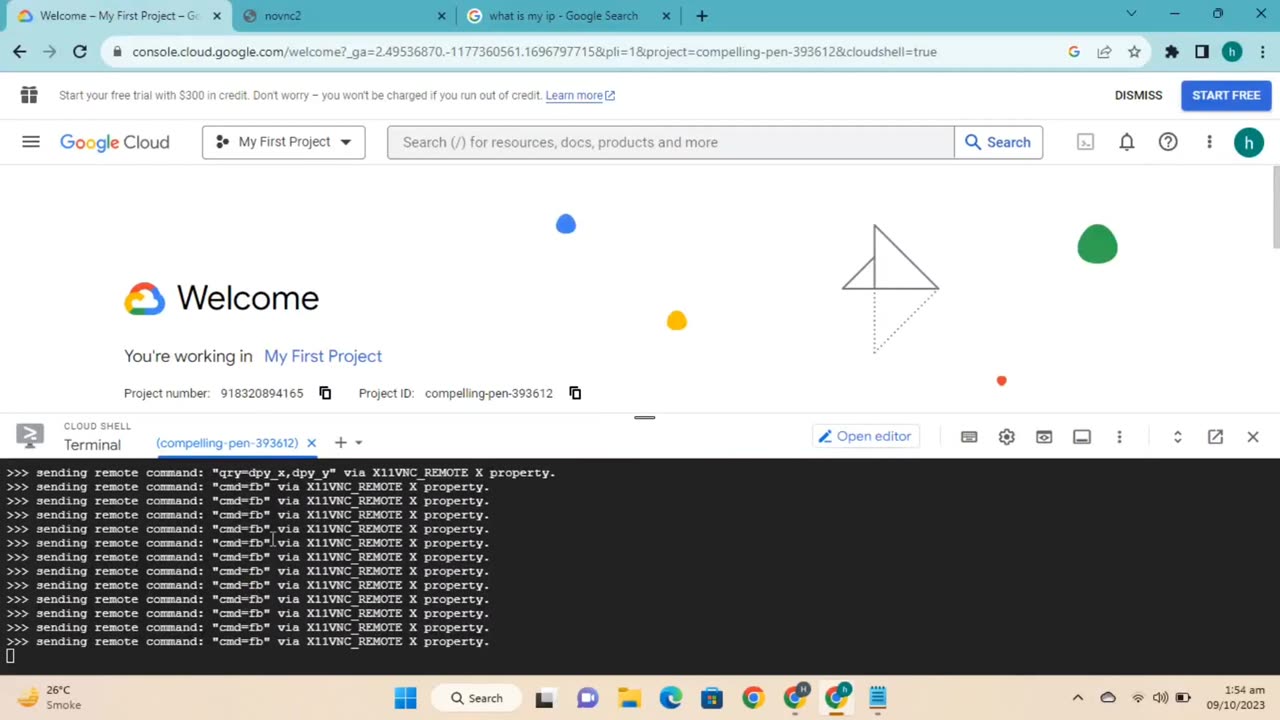Open the tab search dropdown
Viewport: 1280px width, 720px height.
[x=1131, y=14]
